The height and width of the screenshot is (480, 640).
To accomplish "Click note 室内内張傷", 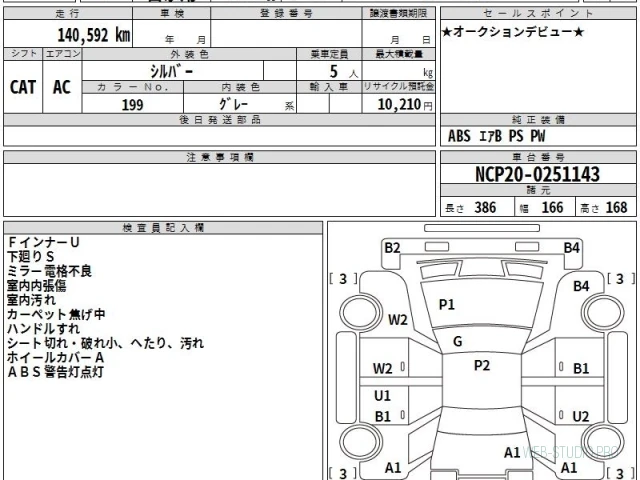I will [37, 286].
